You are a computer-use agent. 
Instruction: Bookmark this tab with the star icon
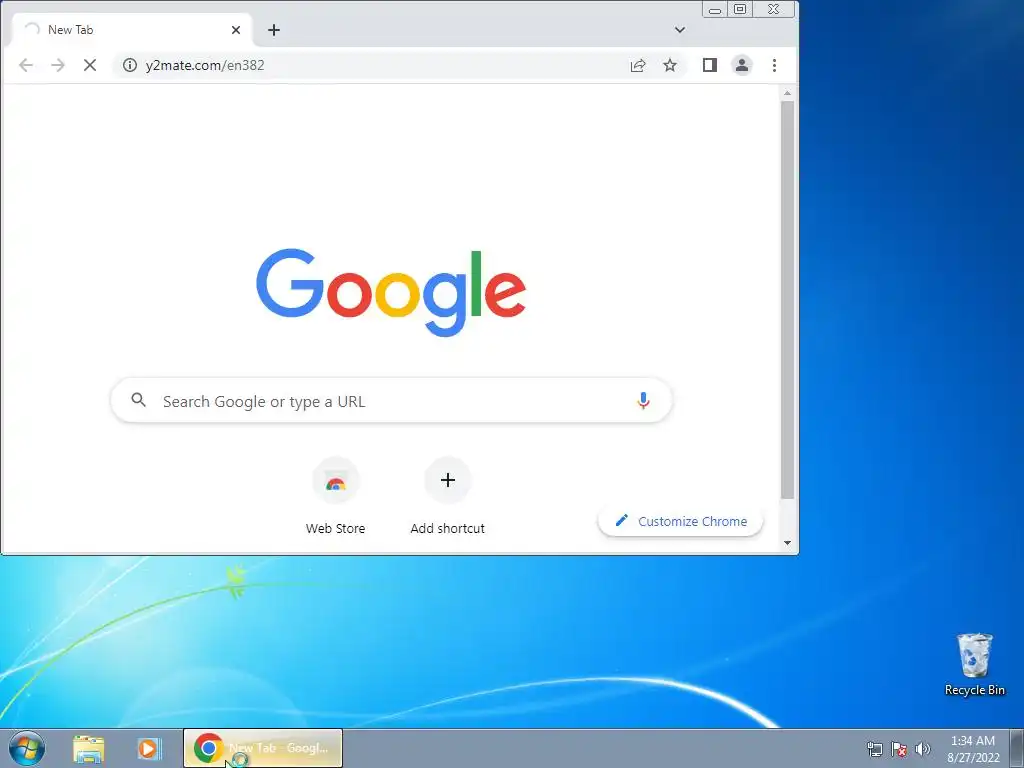670,65
